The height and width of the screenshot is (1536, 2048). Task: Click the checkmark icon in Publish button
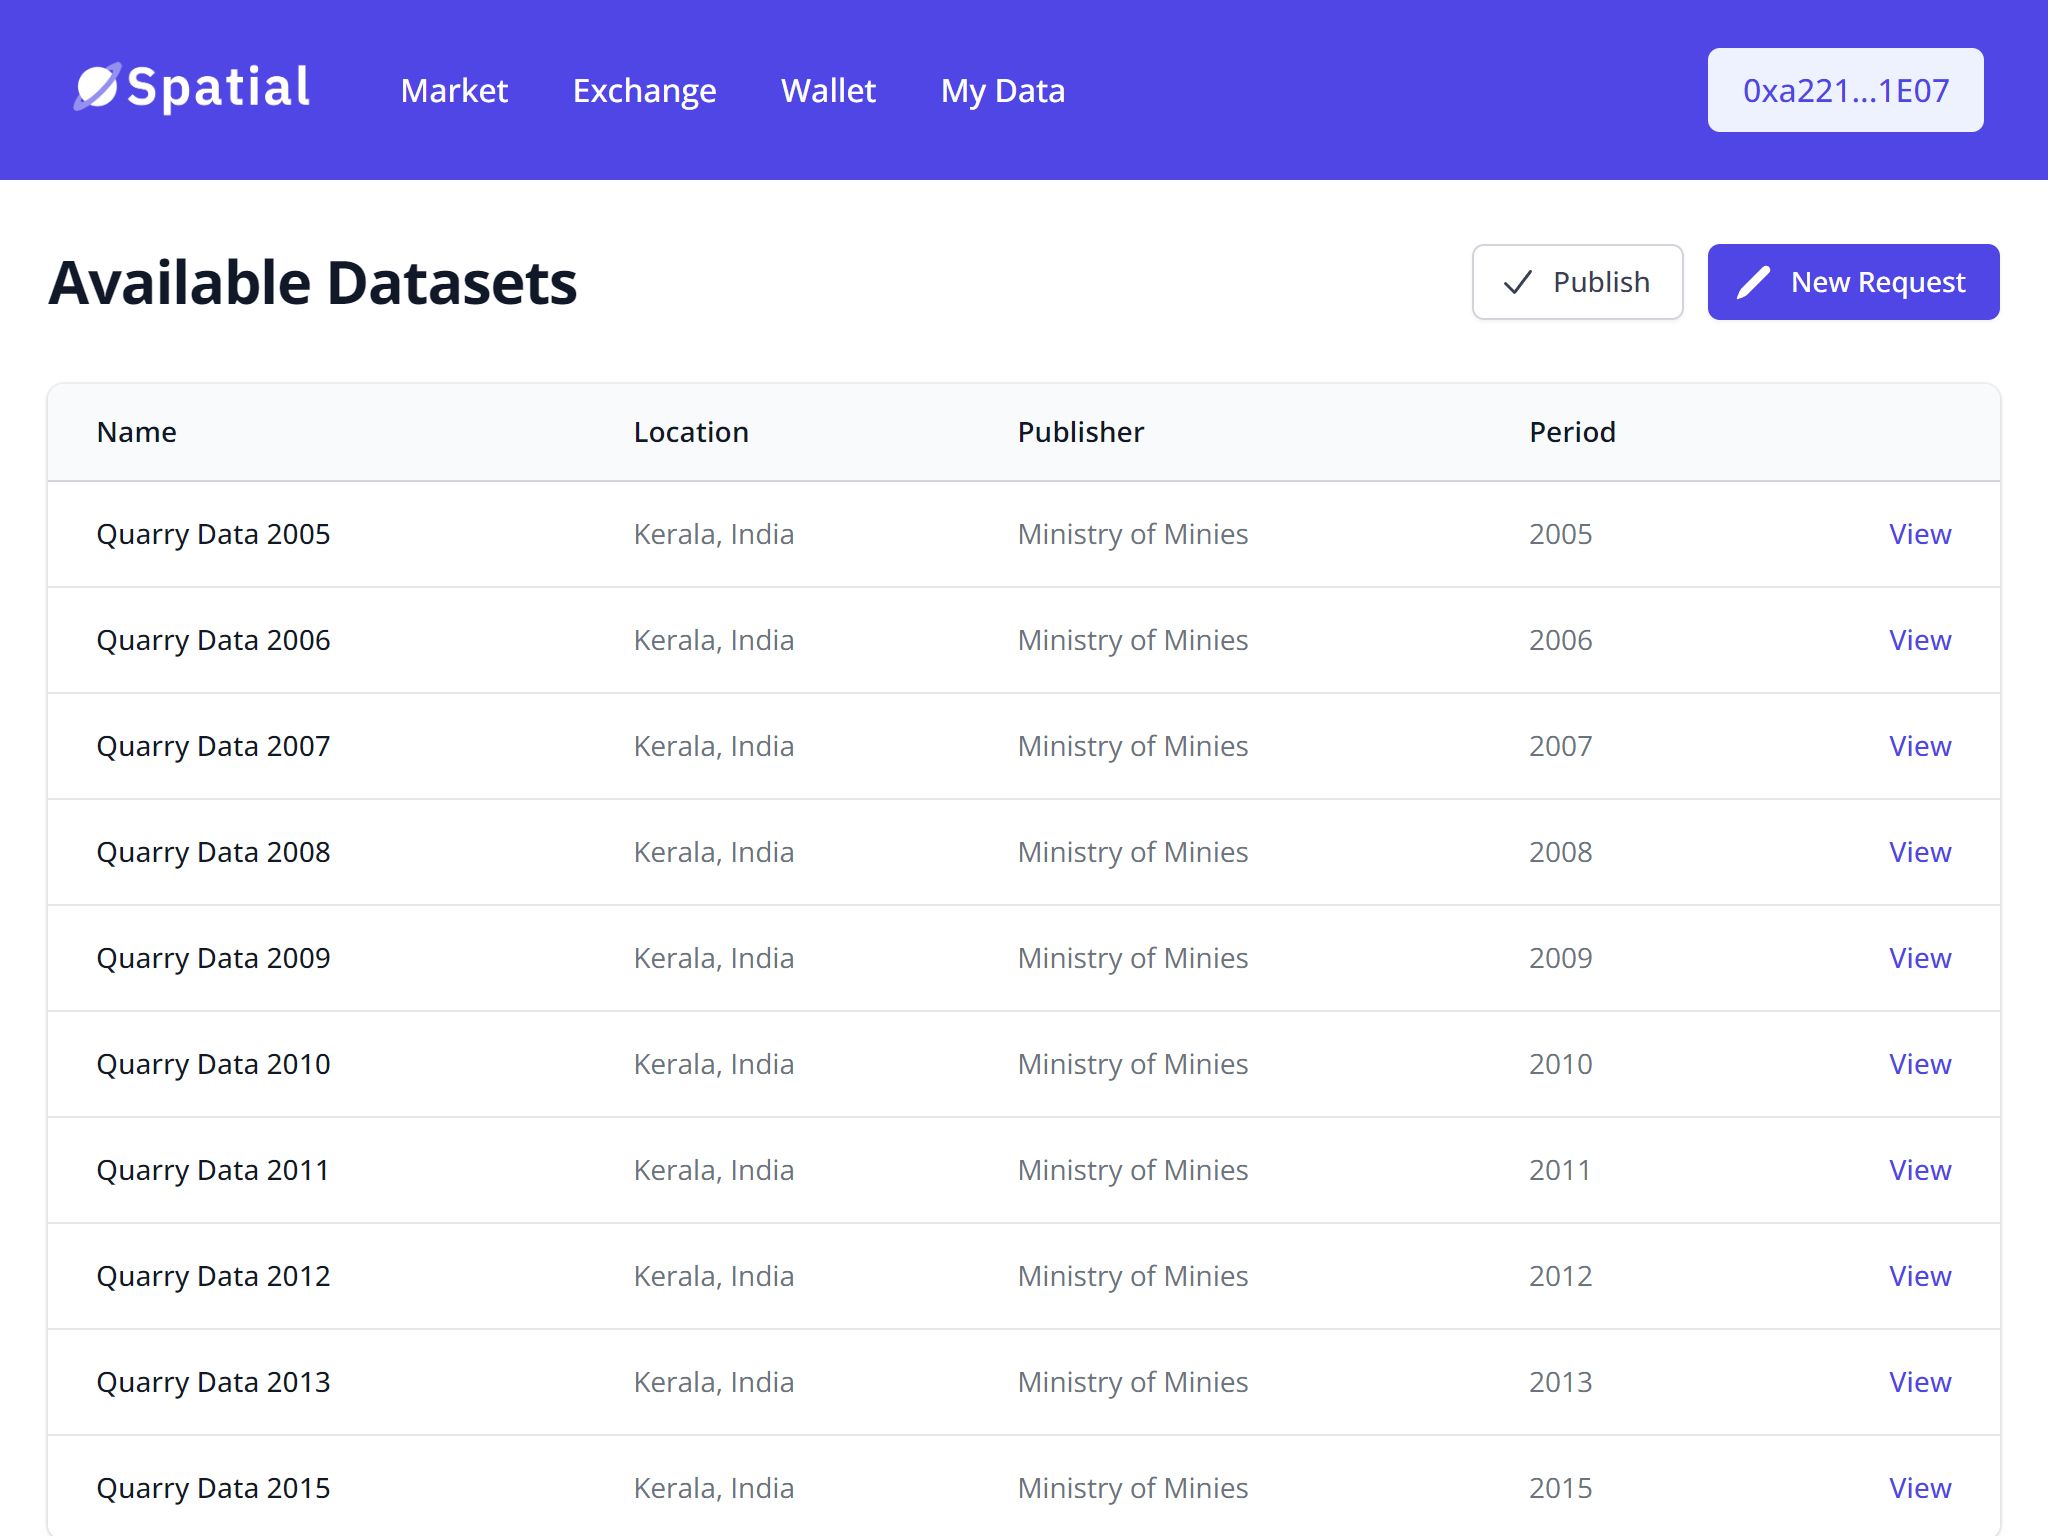[x=1517, y=283]
